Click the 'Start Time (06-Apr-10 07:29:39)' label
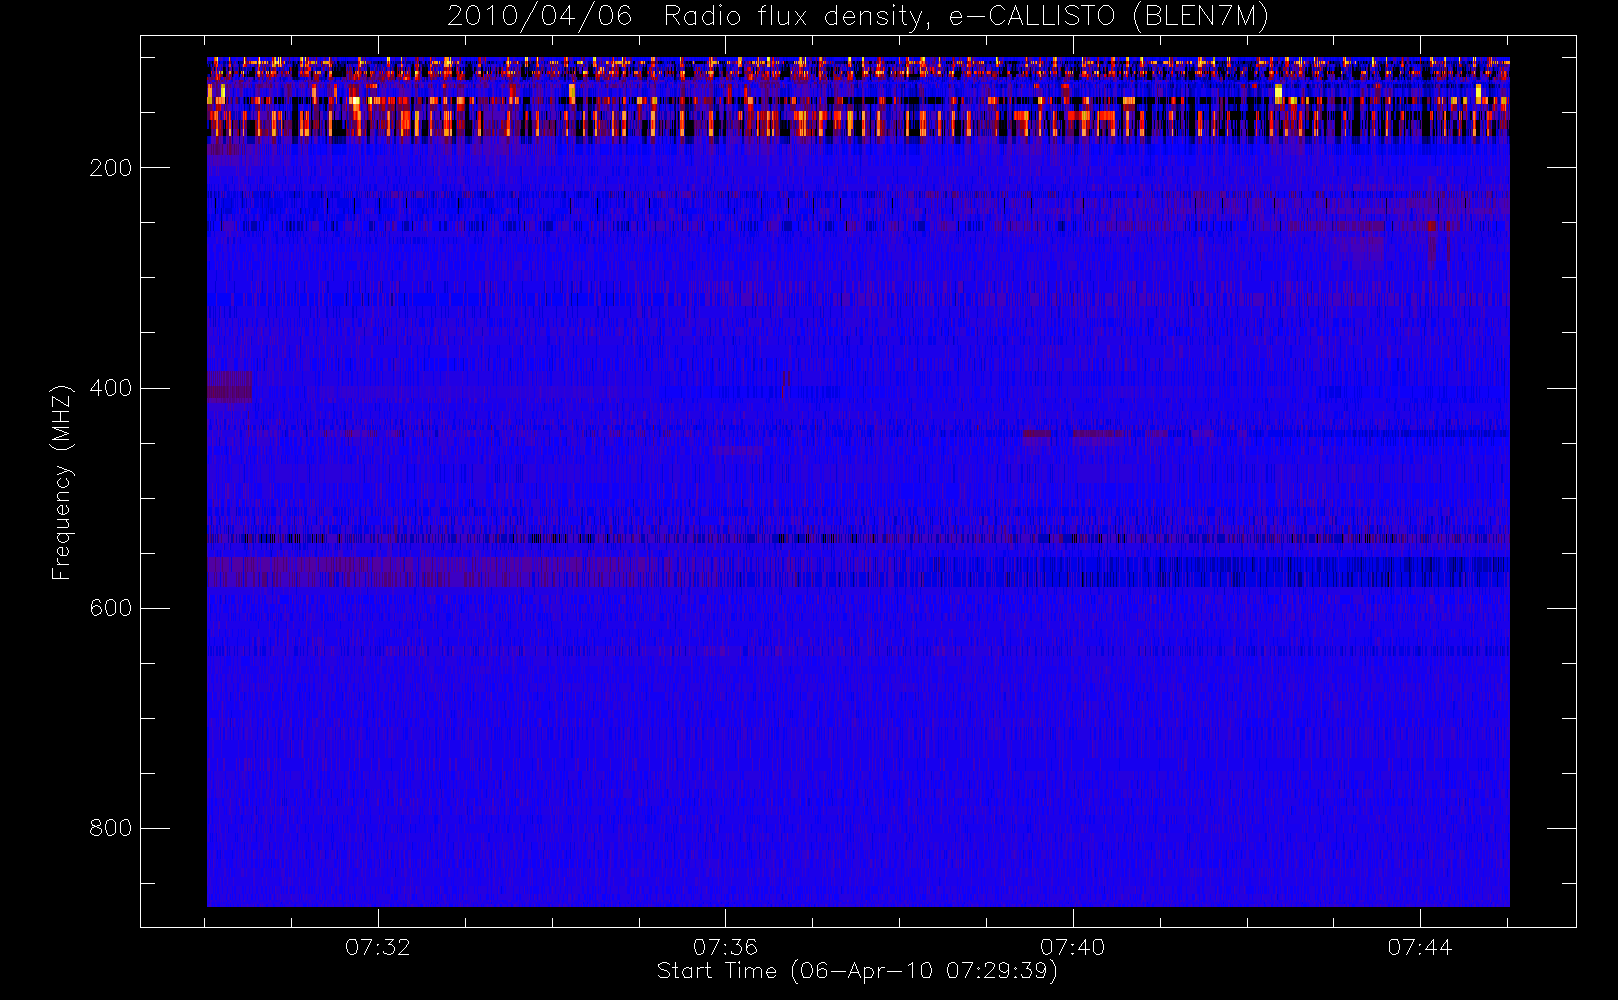1618x1000 pixels. (857, 971)
